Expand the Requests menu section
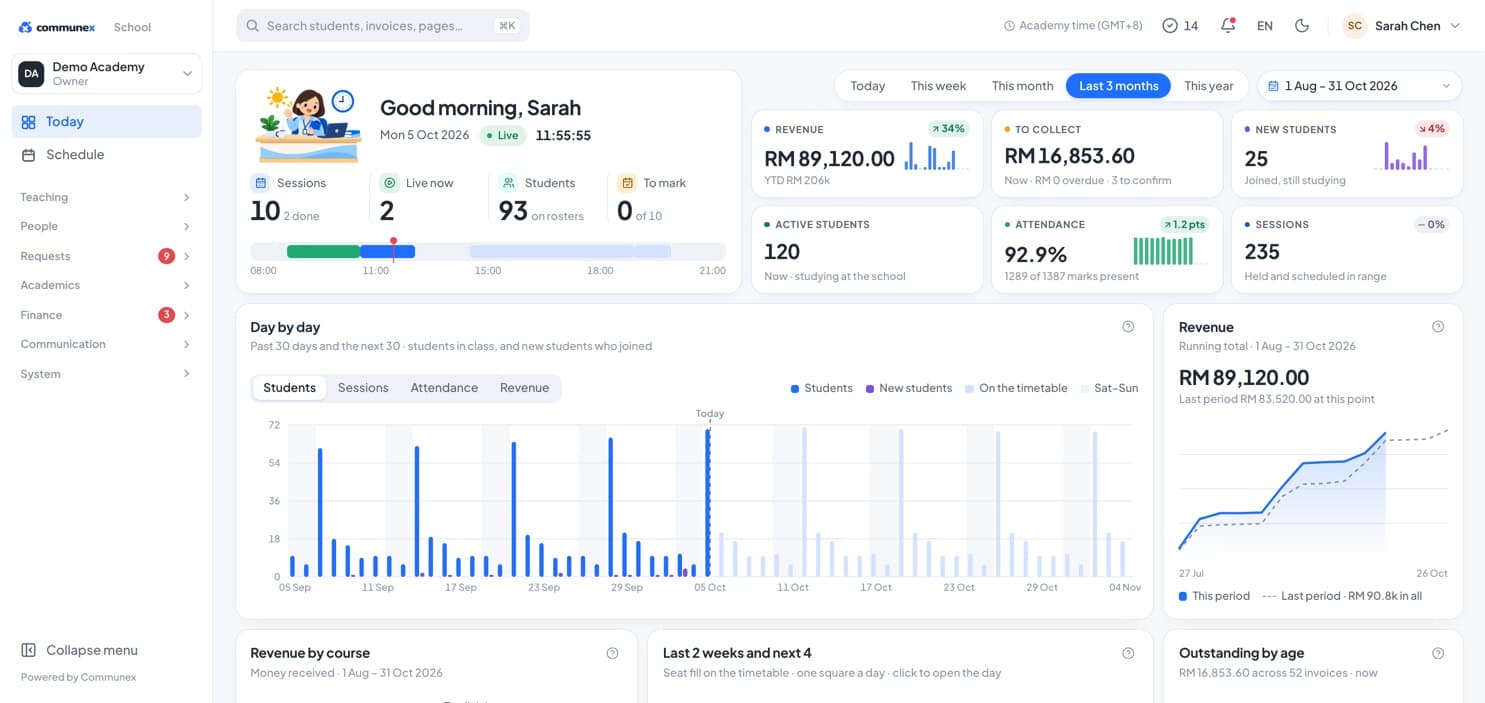 (106, 256)
